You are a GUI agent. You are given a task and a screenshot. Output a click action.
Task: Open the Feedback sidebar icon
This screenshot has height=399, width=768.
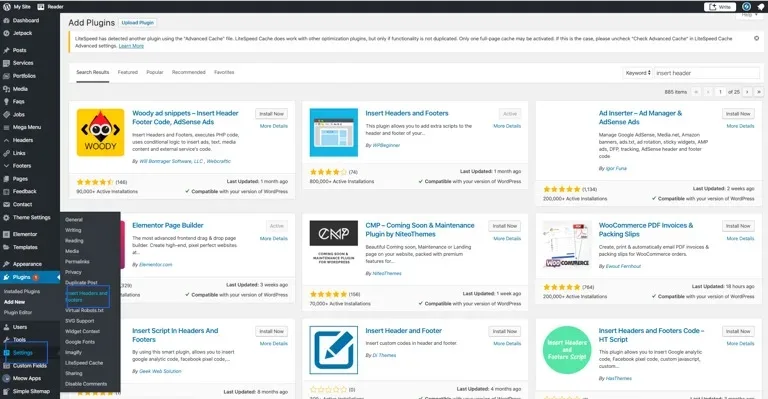pos(6,191)
